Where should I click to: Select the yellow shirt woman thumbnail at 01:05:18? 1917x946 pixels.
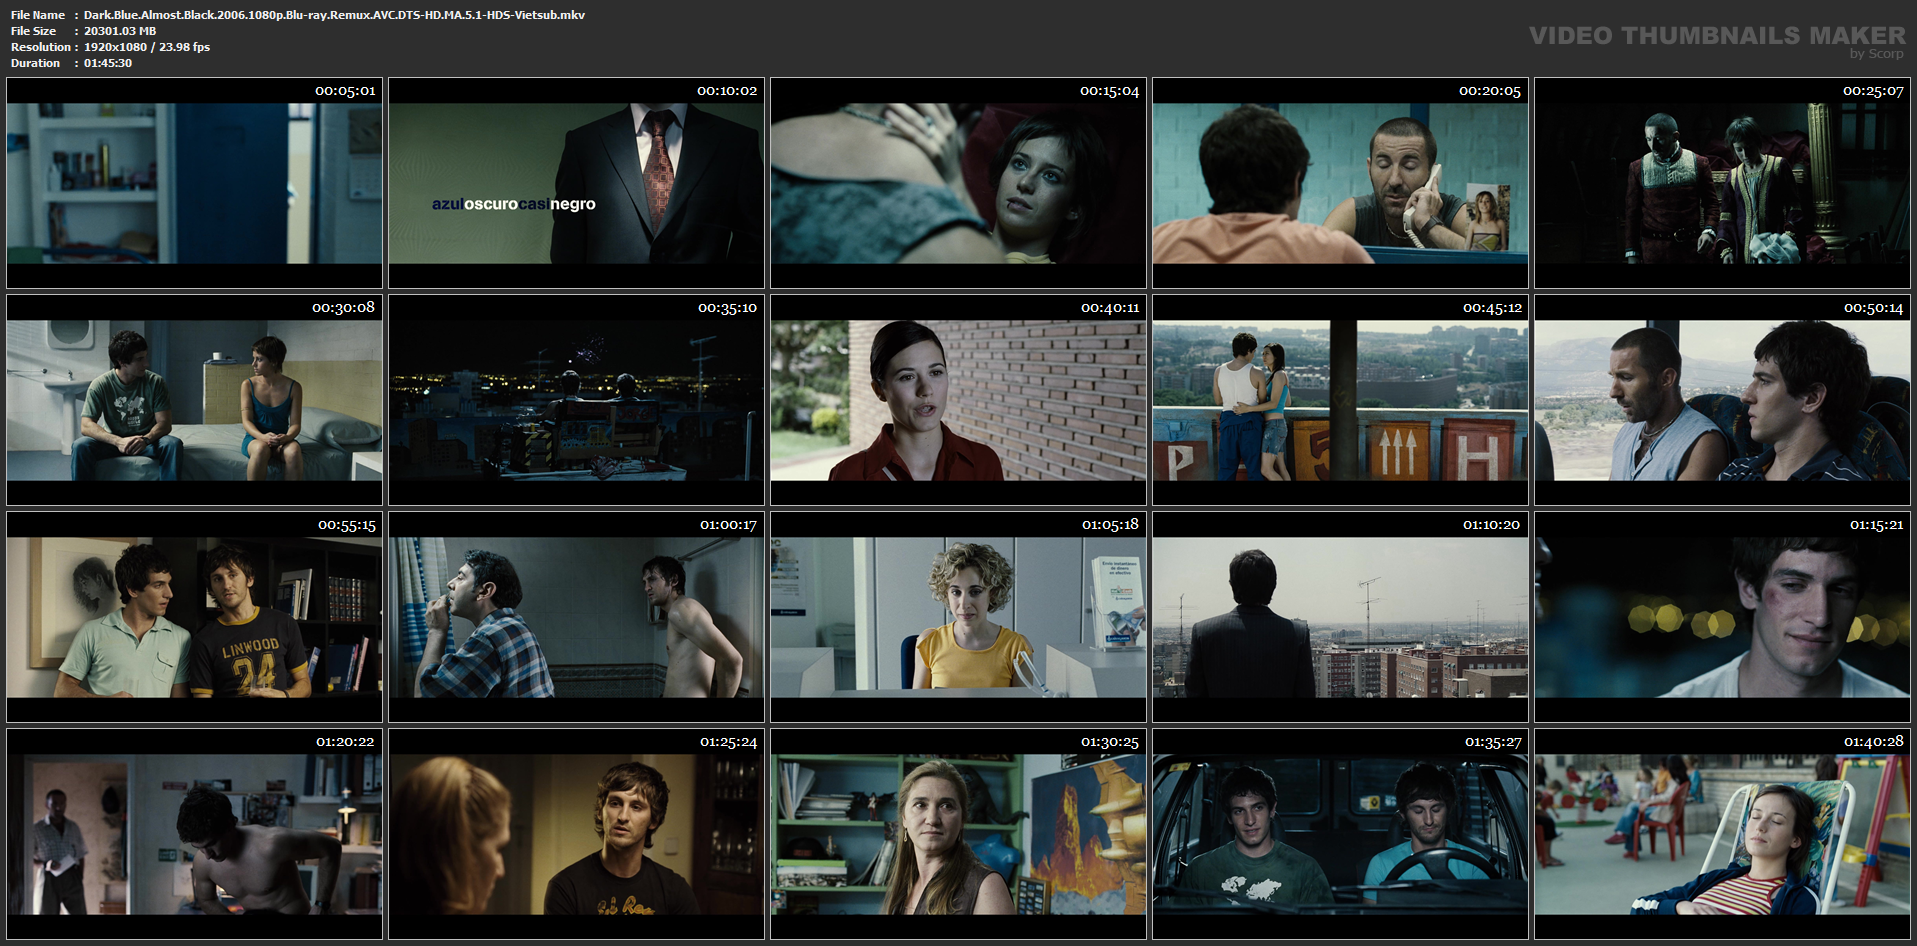pyautogui.click(x=958, y=617)
